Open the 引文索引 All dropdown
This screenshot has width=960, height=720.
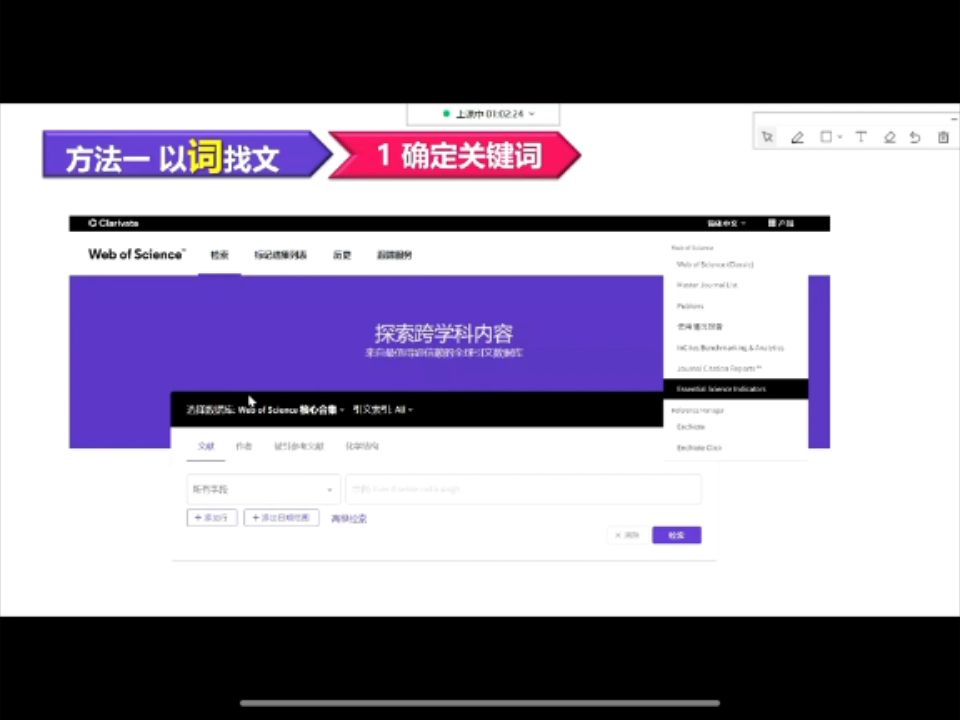point(383,410)
